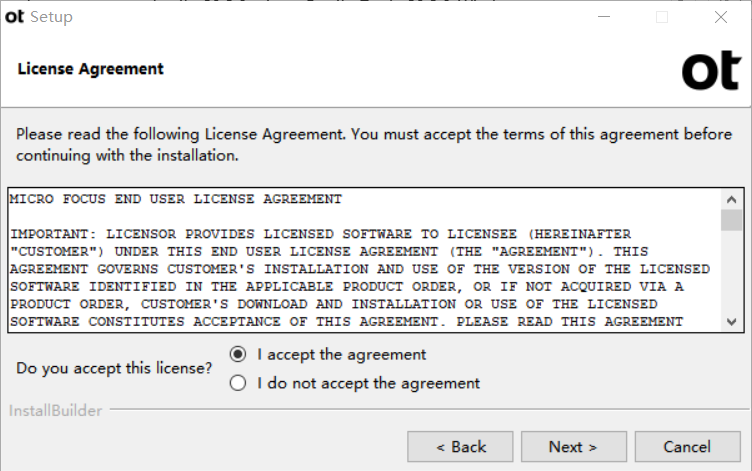Click the greyed-out maximize window button
The height and width of the screenshot is (471, 752).
pos(662,17)
